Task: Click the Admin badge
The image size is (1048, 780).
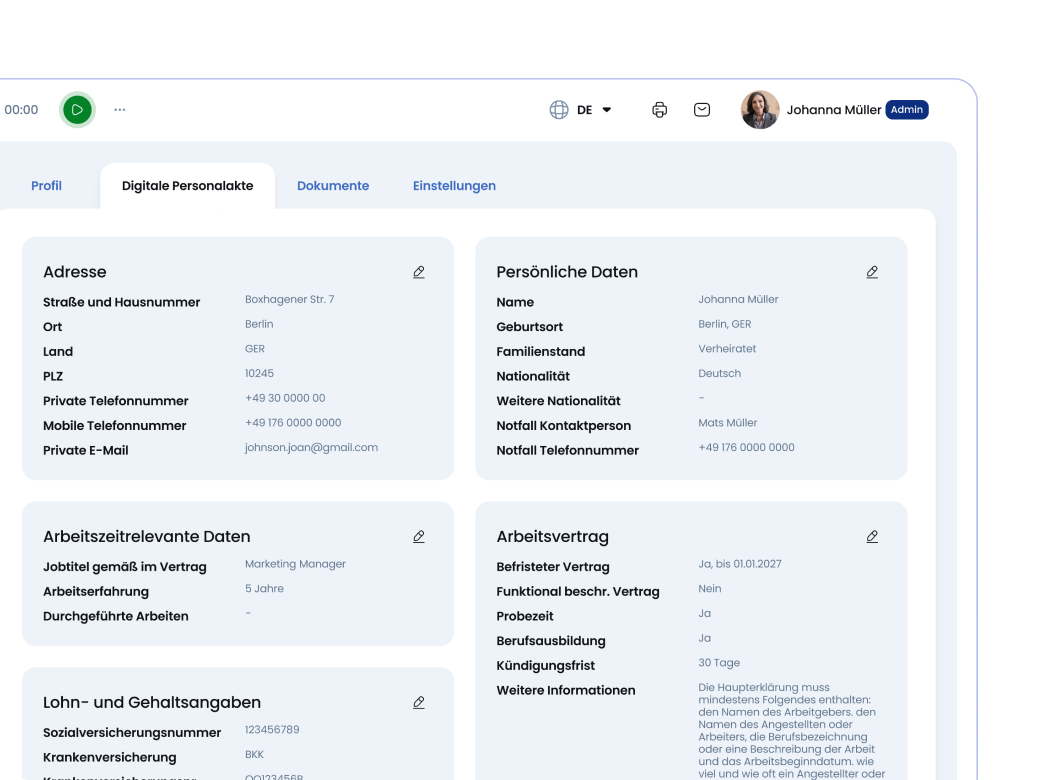Action: (906, 110)
